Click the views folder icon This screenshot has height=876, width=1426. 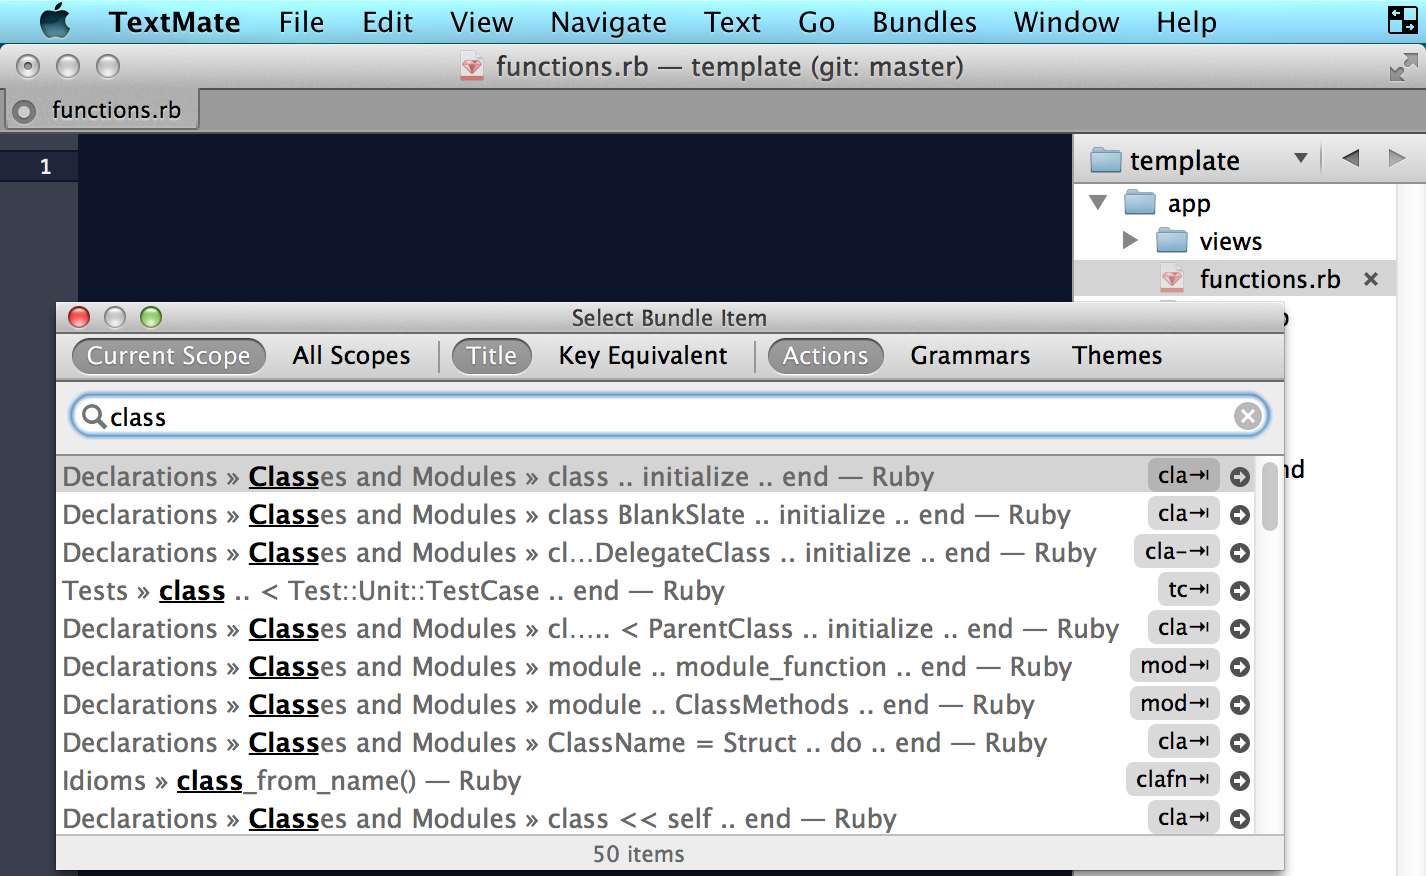(x=1172, y=241)
